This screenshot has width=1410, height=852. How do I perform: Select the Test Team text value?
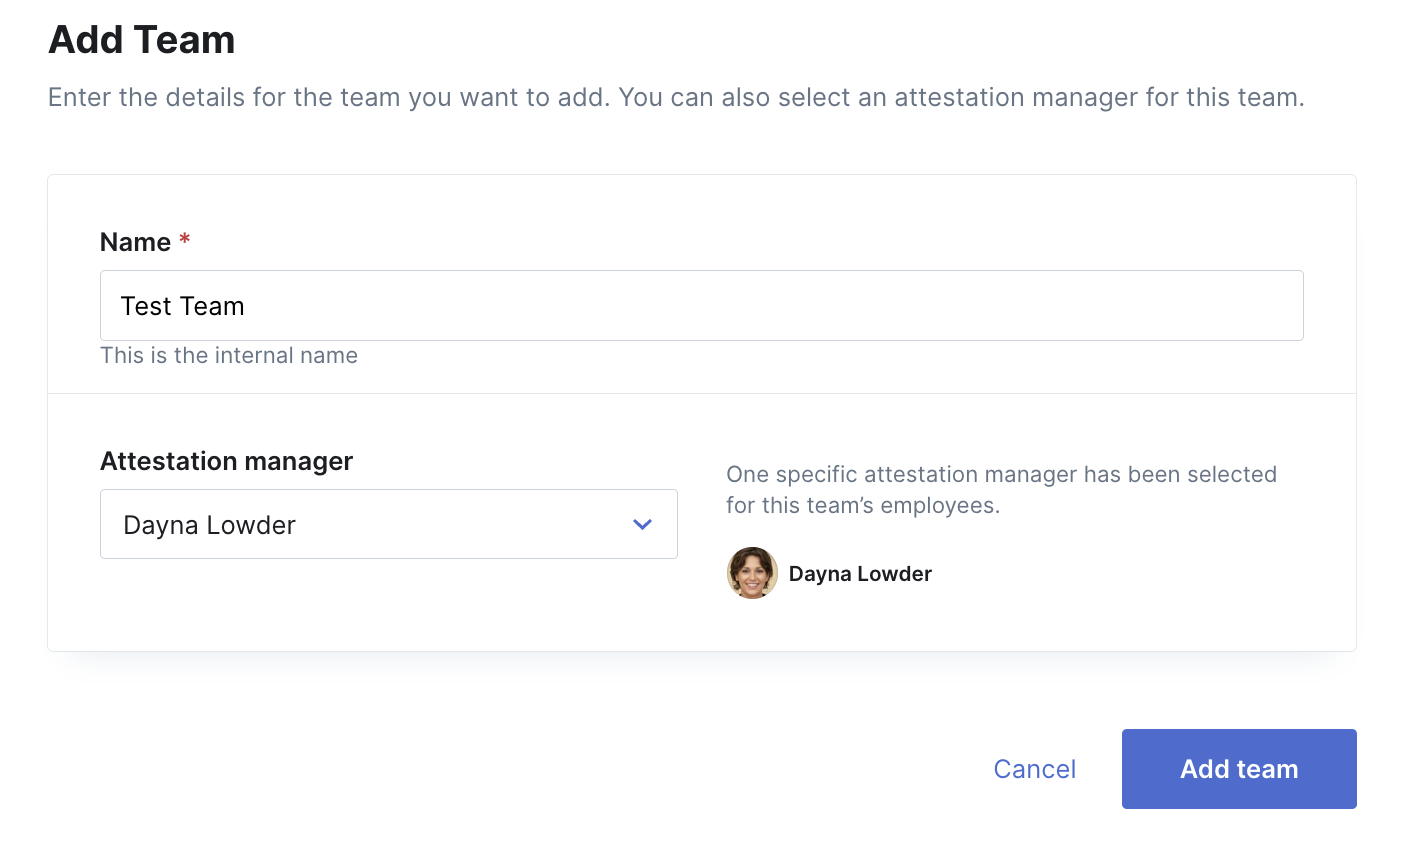pos(183,305)
